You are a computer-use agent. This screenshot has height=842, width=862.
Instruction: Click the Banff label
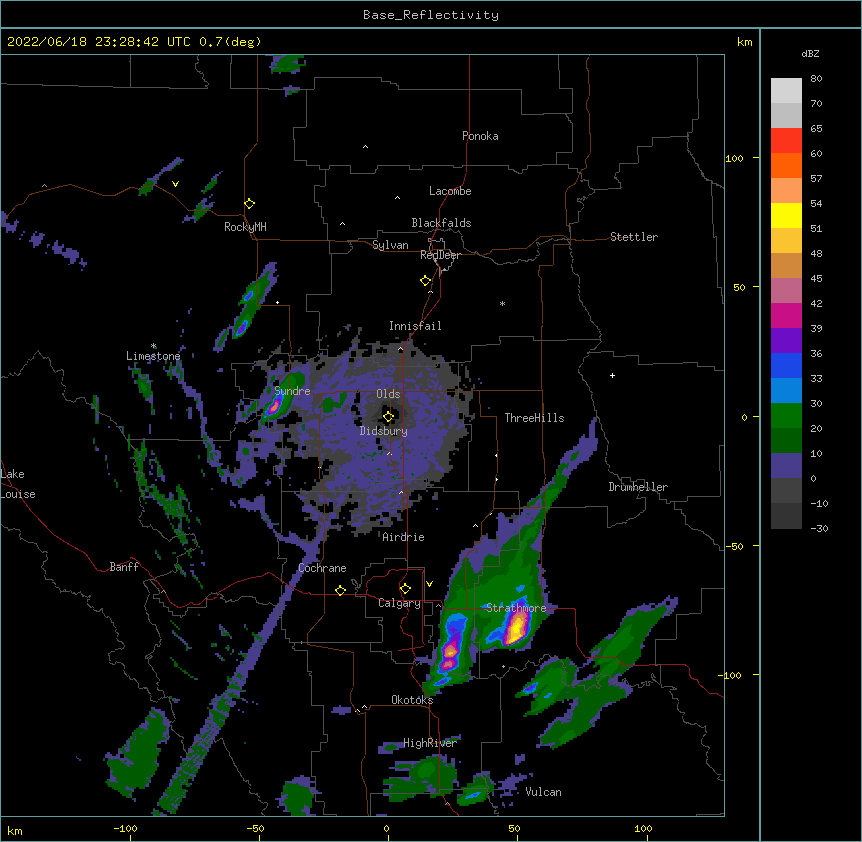click(124, 567)
